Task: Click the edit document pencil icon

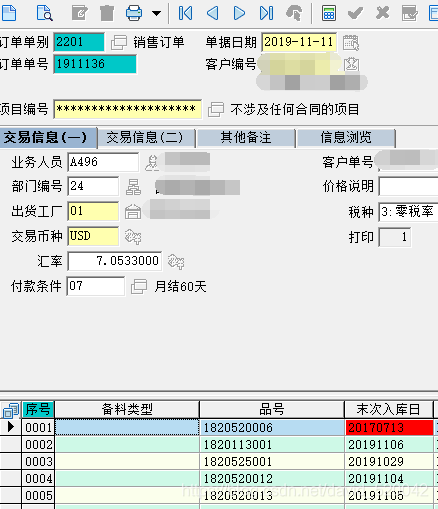Action: click(80, 13)
